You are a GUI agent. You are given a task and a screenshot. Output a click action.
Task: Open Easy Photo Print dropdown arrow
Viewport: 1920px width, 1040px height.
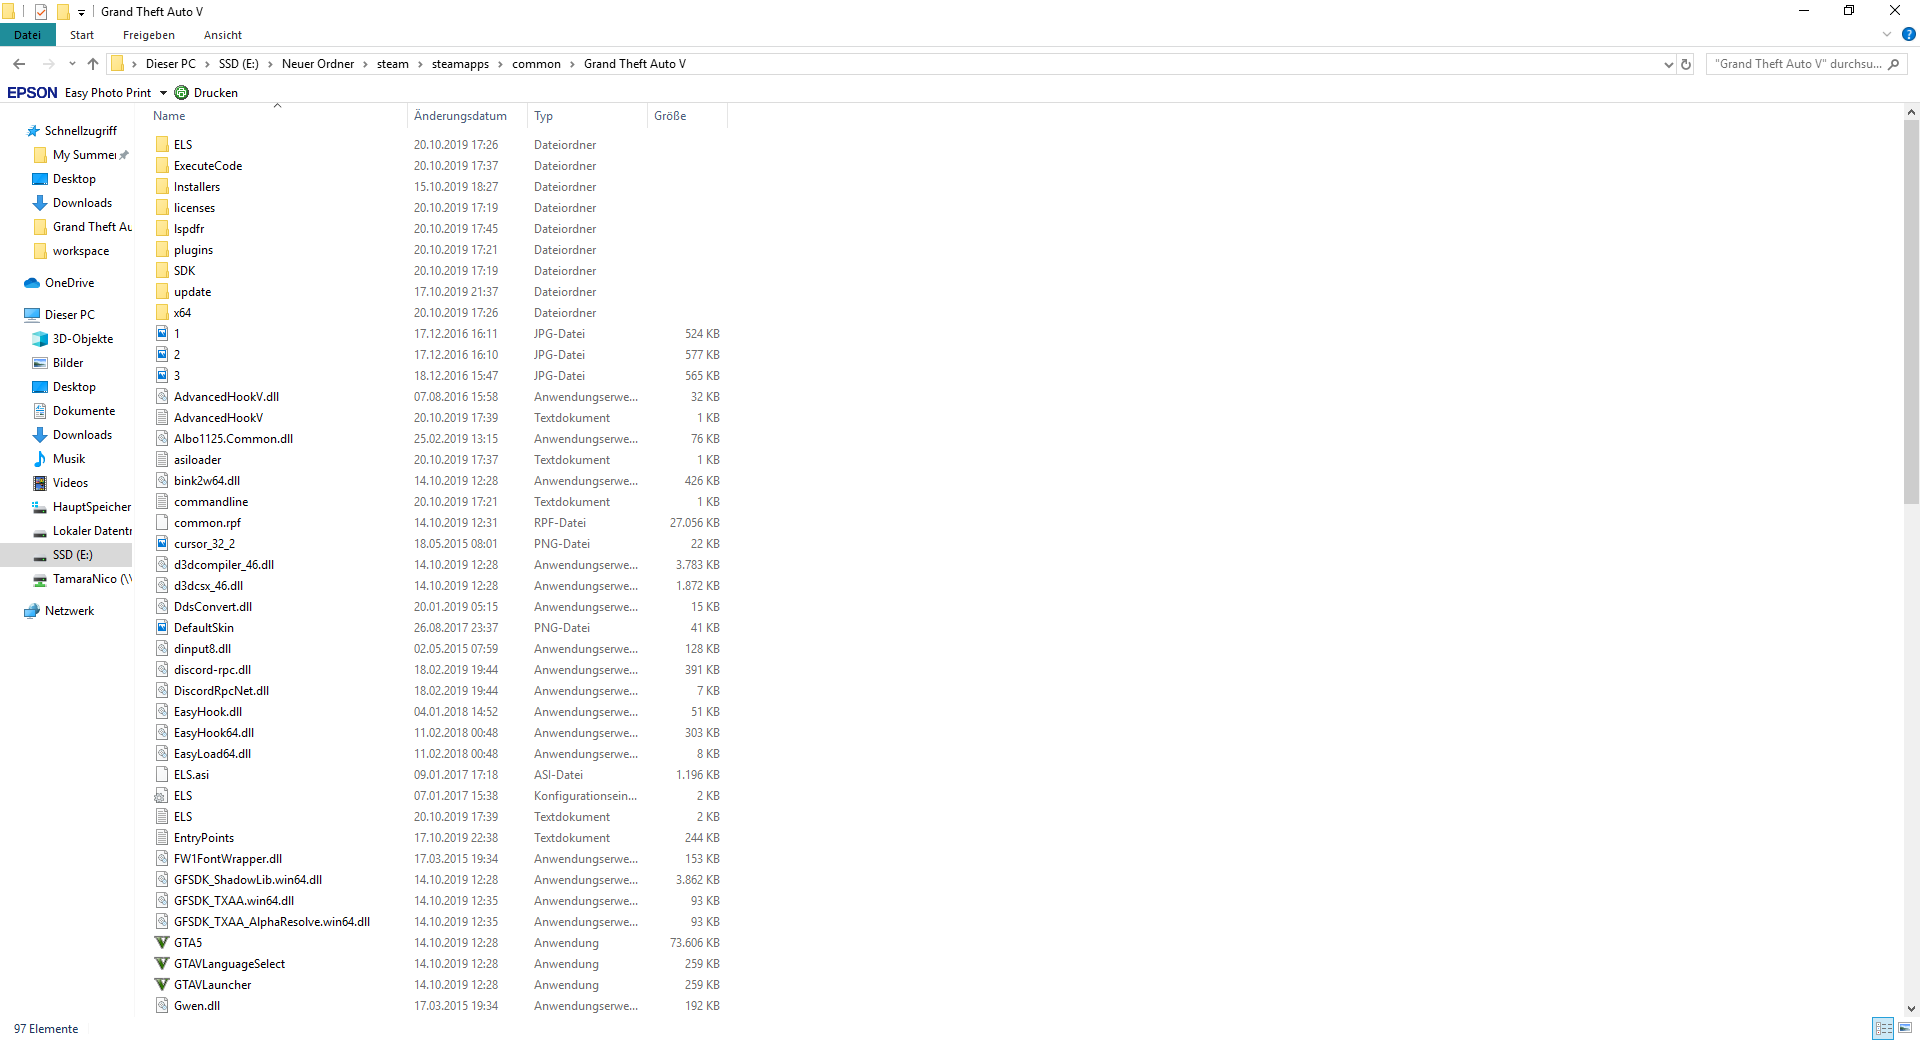163,93
